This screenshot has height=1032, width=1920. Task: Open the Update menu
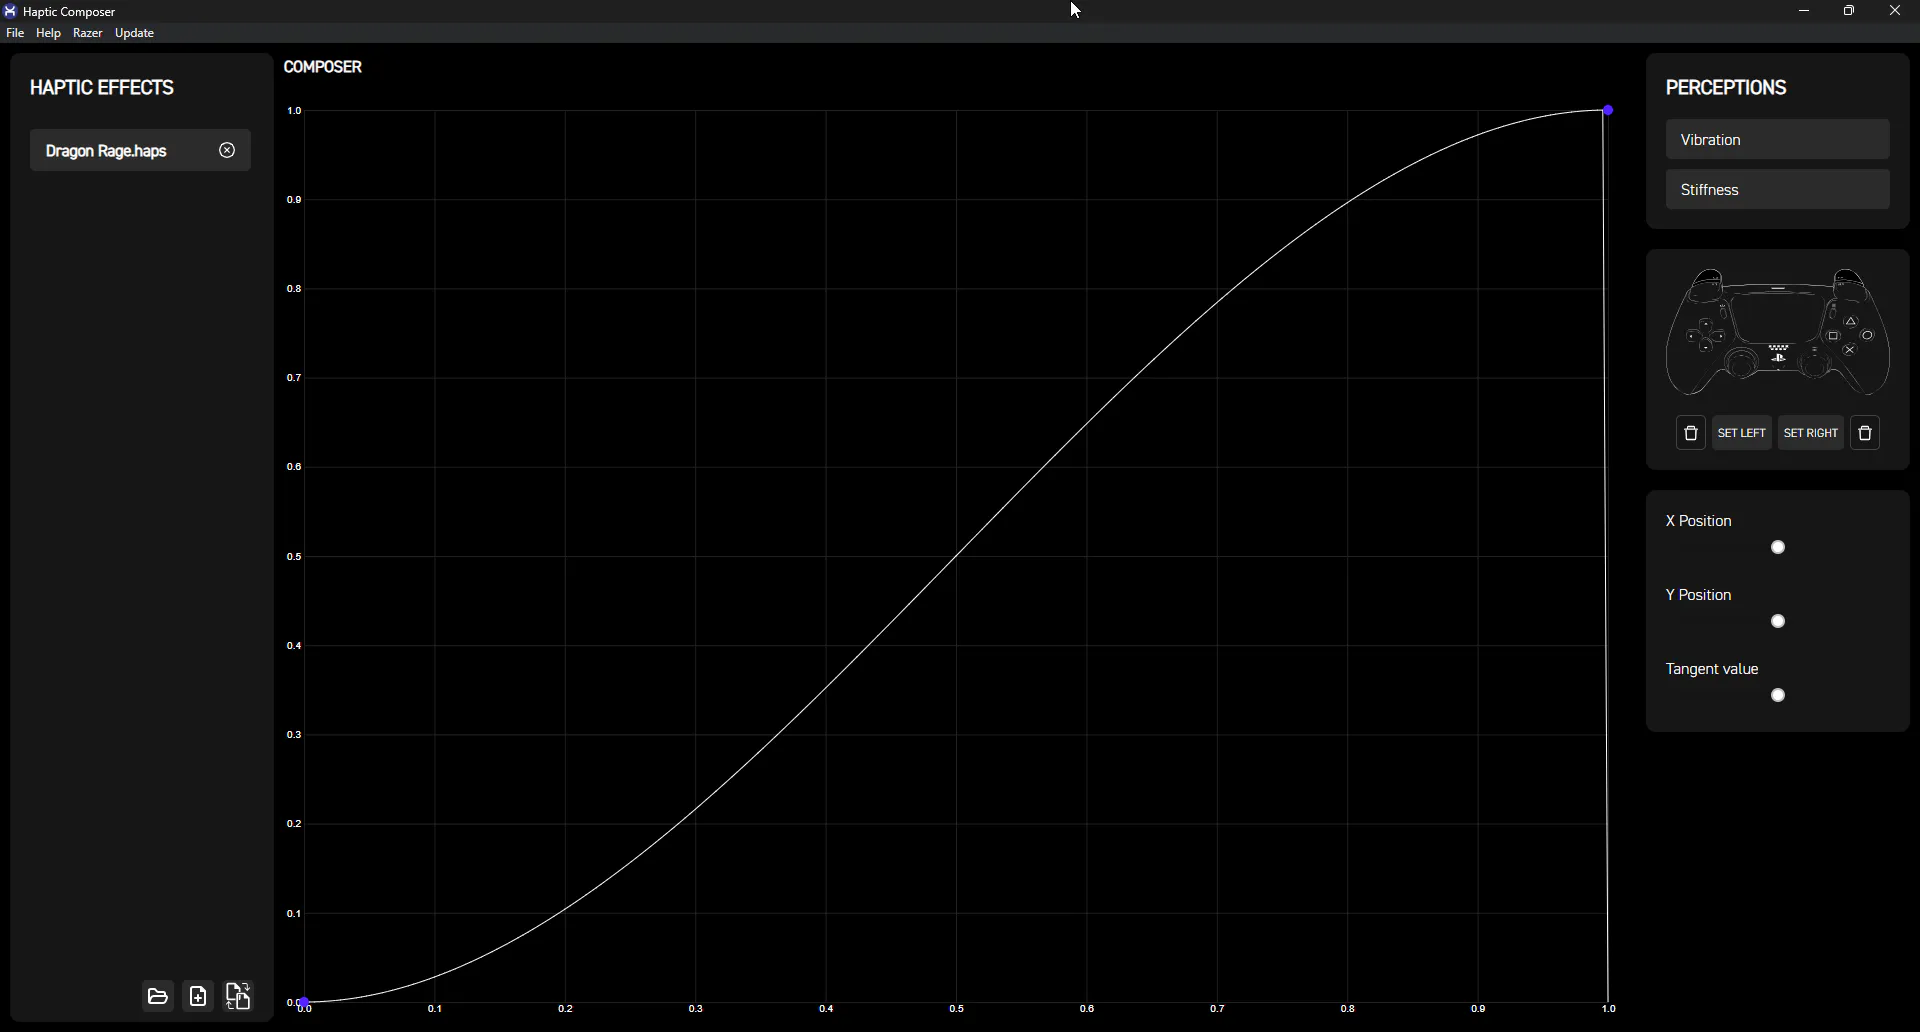coord(135,33)
